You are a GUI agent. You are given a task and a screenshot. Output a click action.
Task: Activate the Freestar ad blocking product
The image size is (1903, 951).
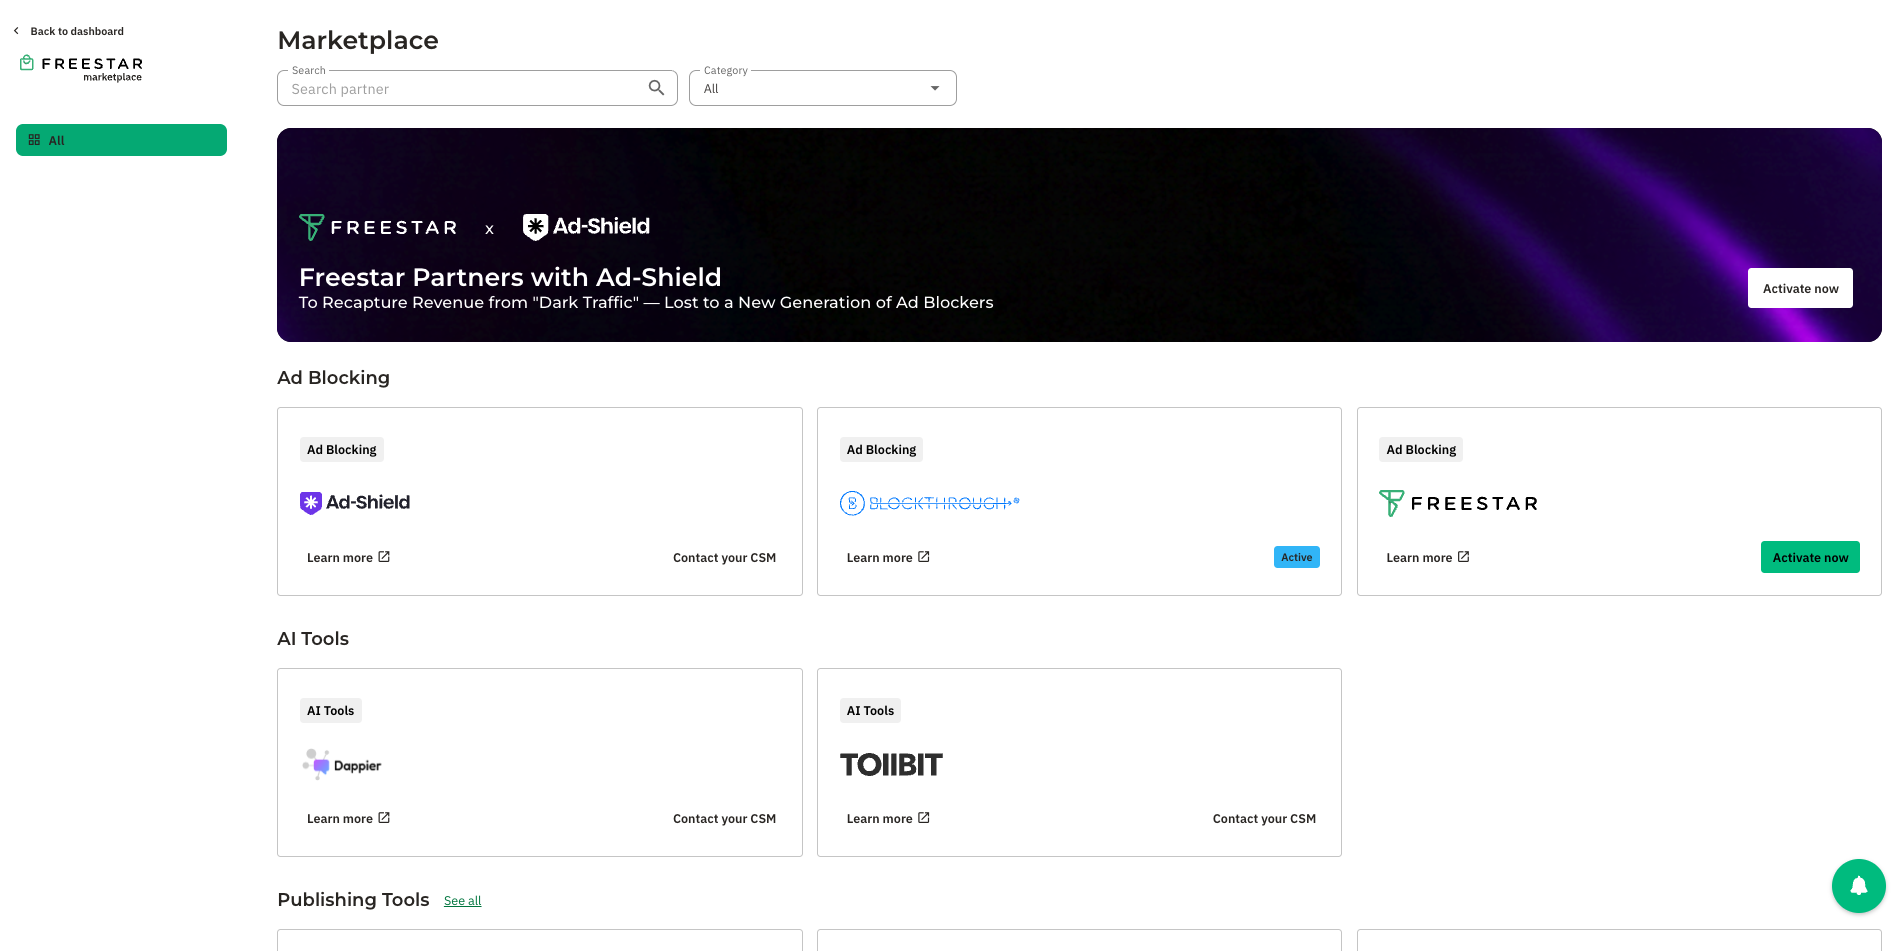1810,557
